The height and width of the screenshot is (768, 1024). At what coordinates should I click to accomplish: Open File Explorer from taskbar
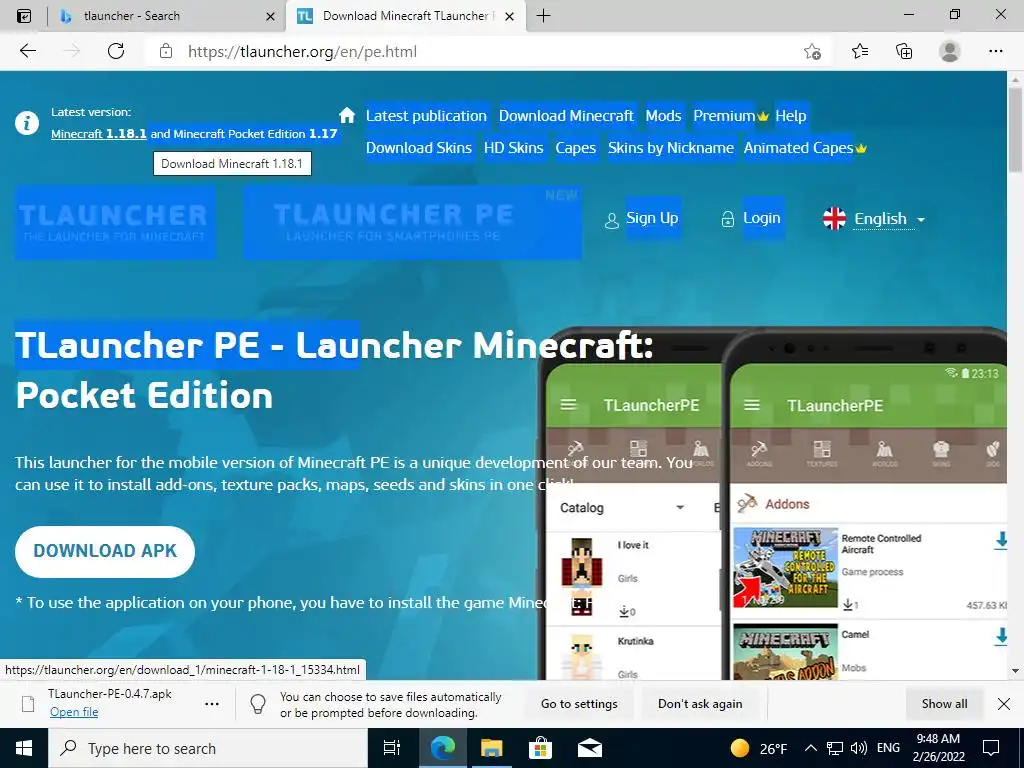coord(492,748)
